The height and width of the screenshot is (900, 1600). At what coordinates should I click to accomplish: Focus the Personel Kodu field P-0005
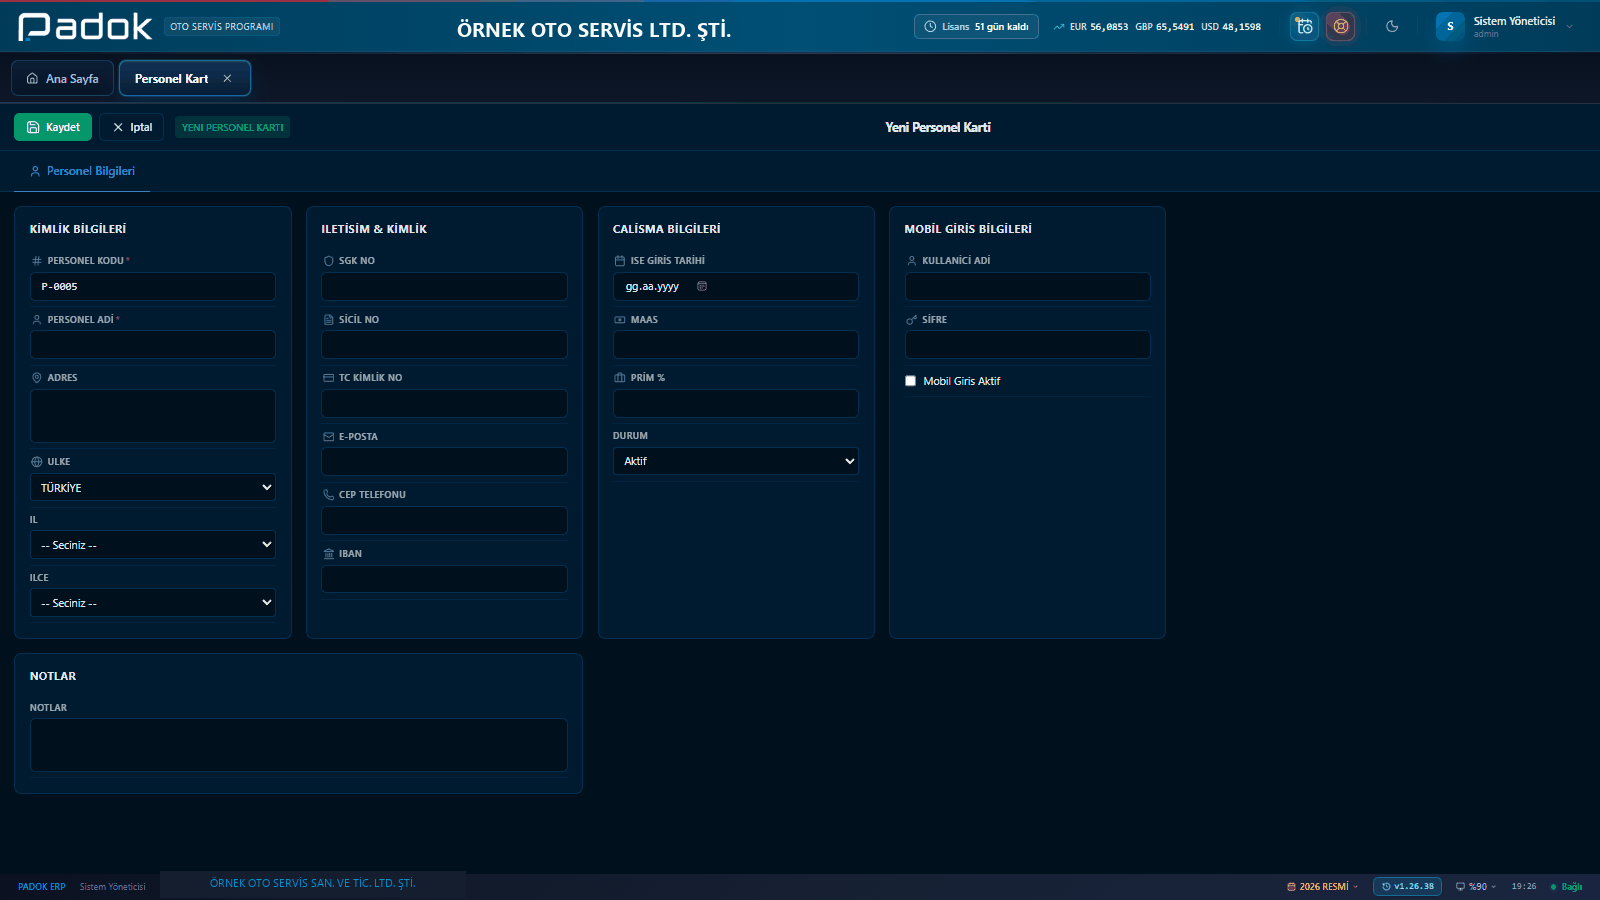click(153, 286)
